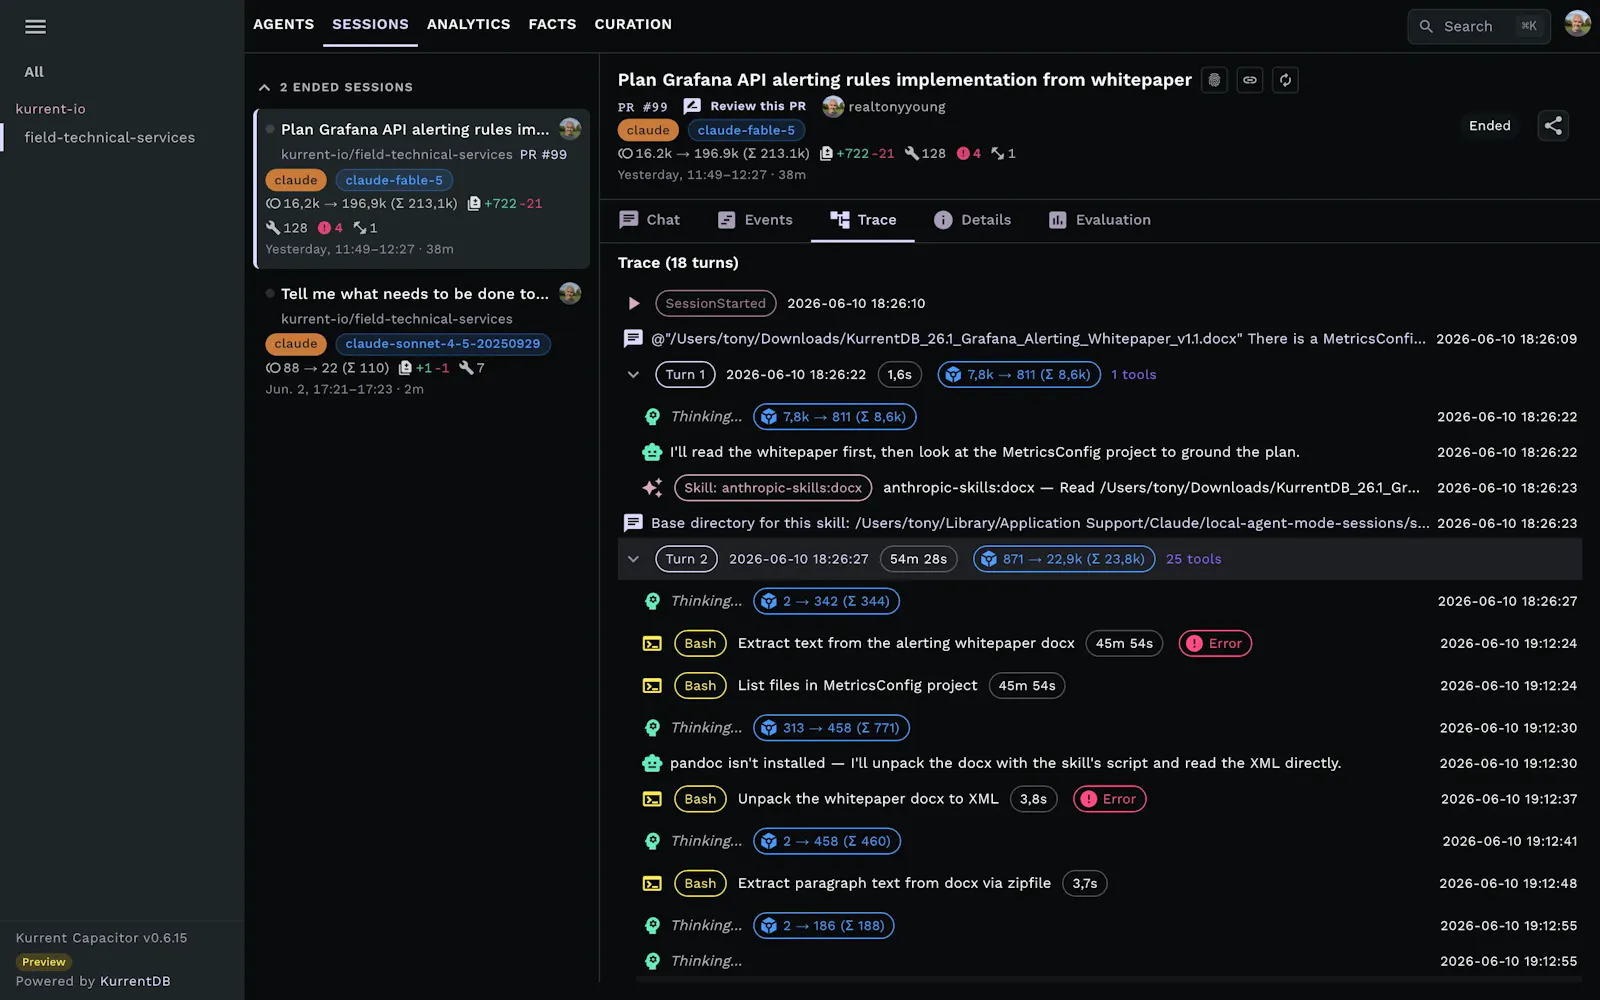This screenshot has height=1000, width=1600.
Task: Click PR #99 in session header
Action: [x=642, y=107]
